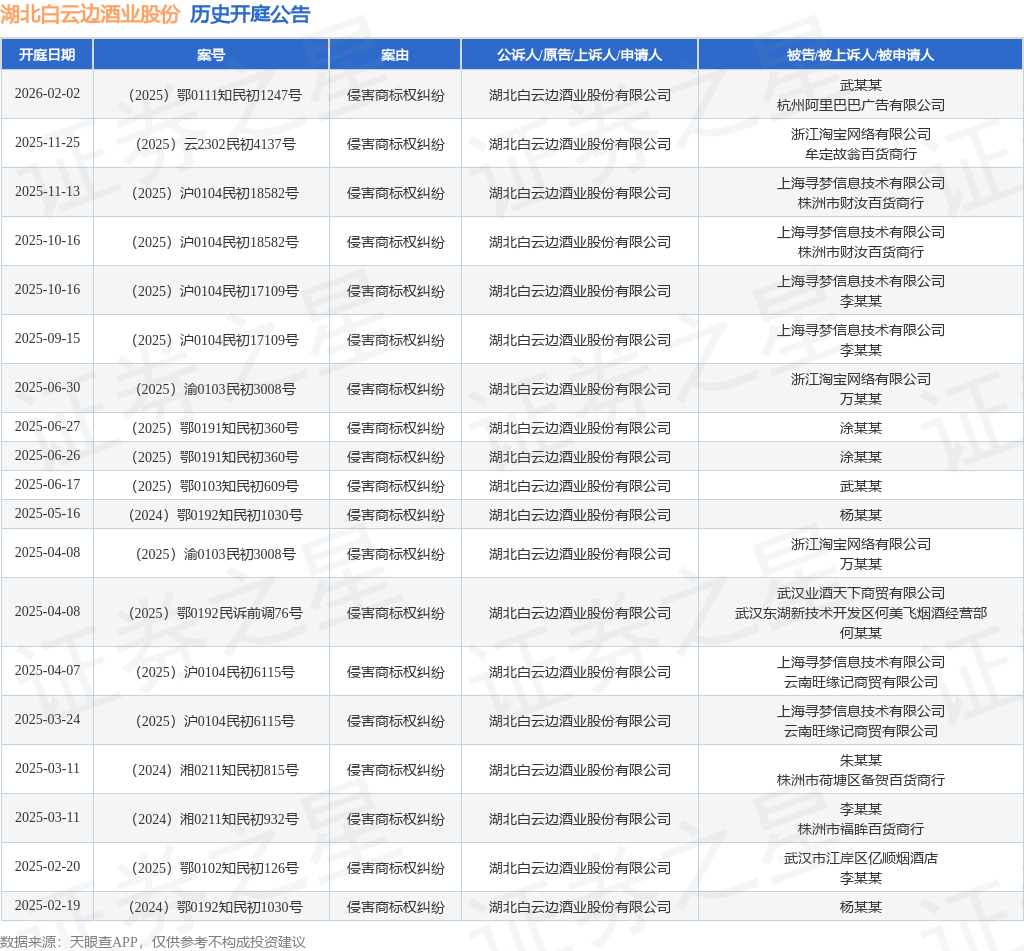Viewport: 1024px width, 951px height.
Task: Click the 案号 column header
Action: click(x=211, y=55)
